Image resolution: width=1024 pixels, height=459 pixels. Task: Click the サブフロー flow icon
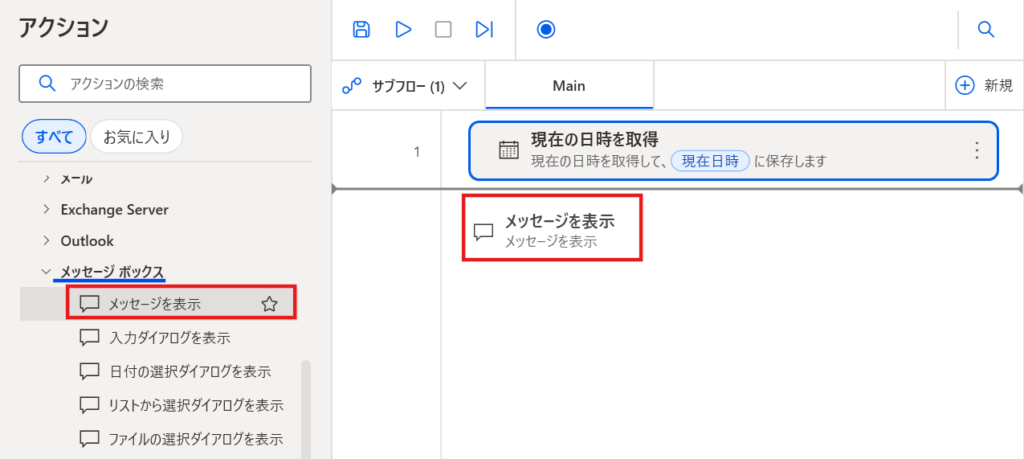(x=352, y=86)
